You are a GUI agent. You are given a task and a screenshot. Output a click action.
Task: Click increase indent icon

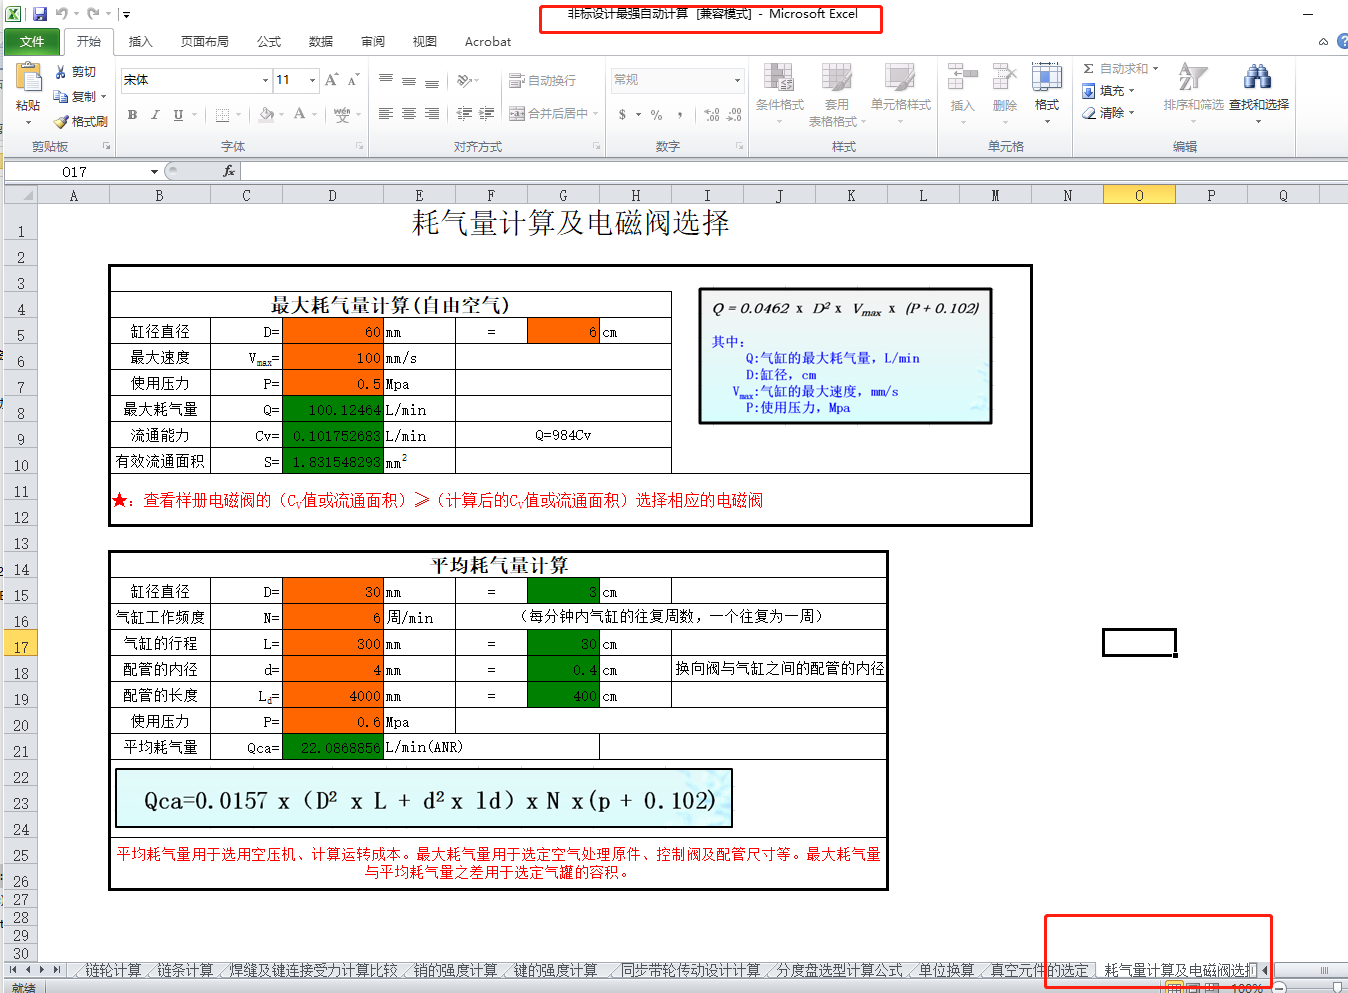(x=487, y=114)
